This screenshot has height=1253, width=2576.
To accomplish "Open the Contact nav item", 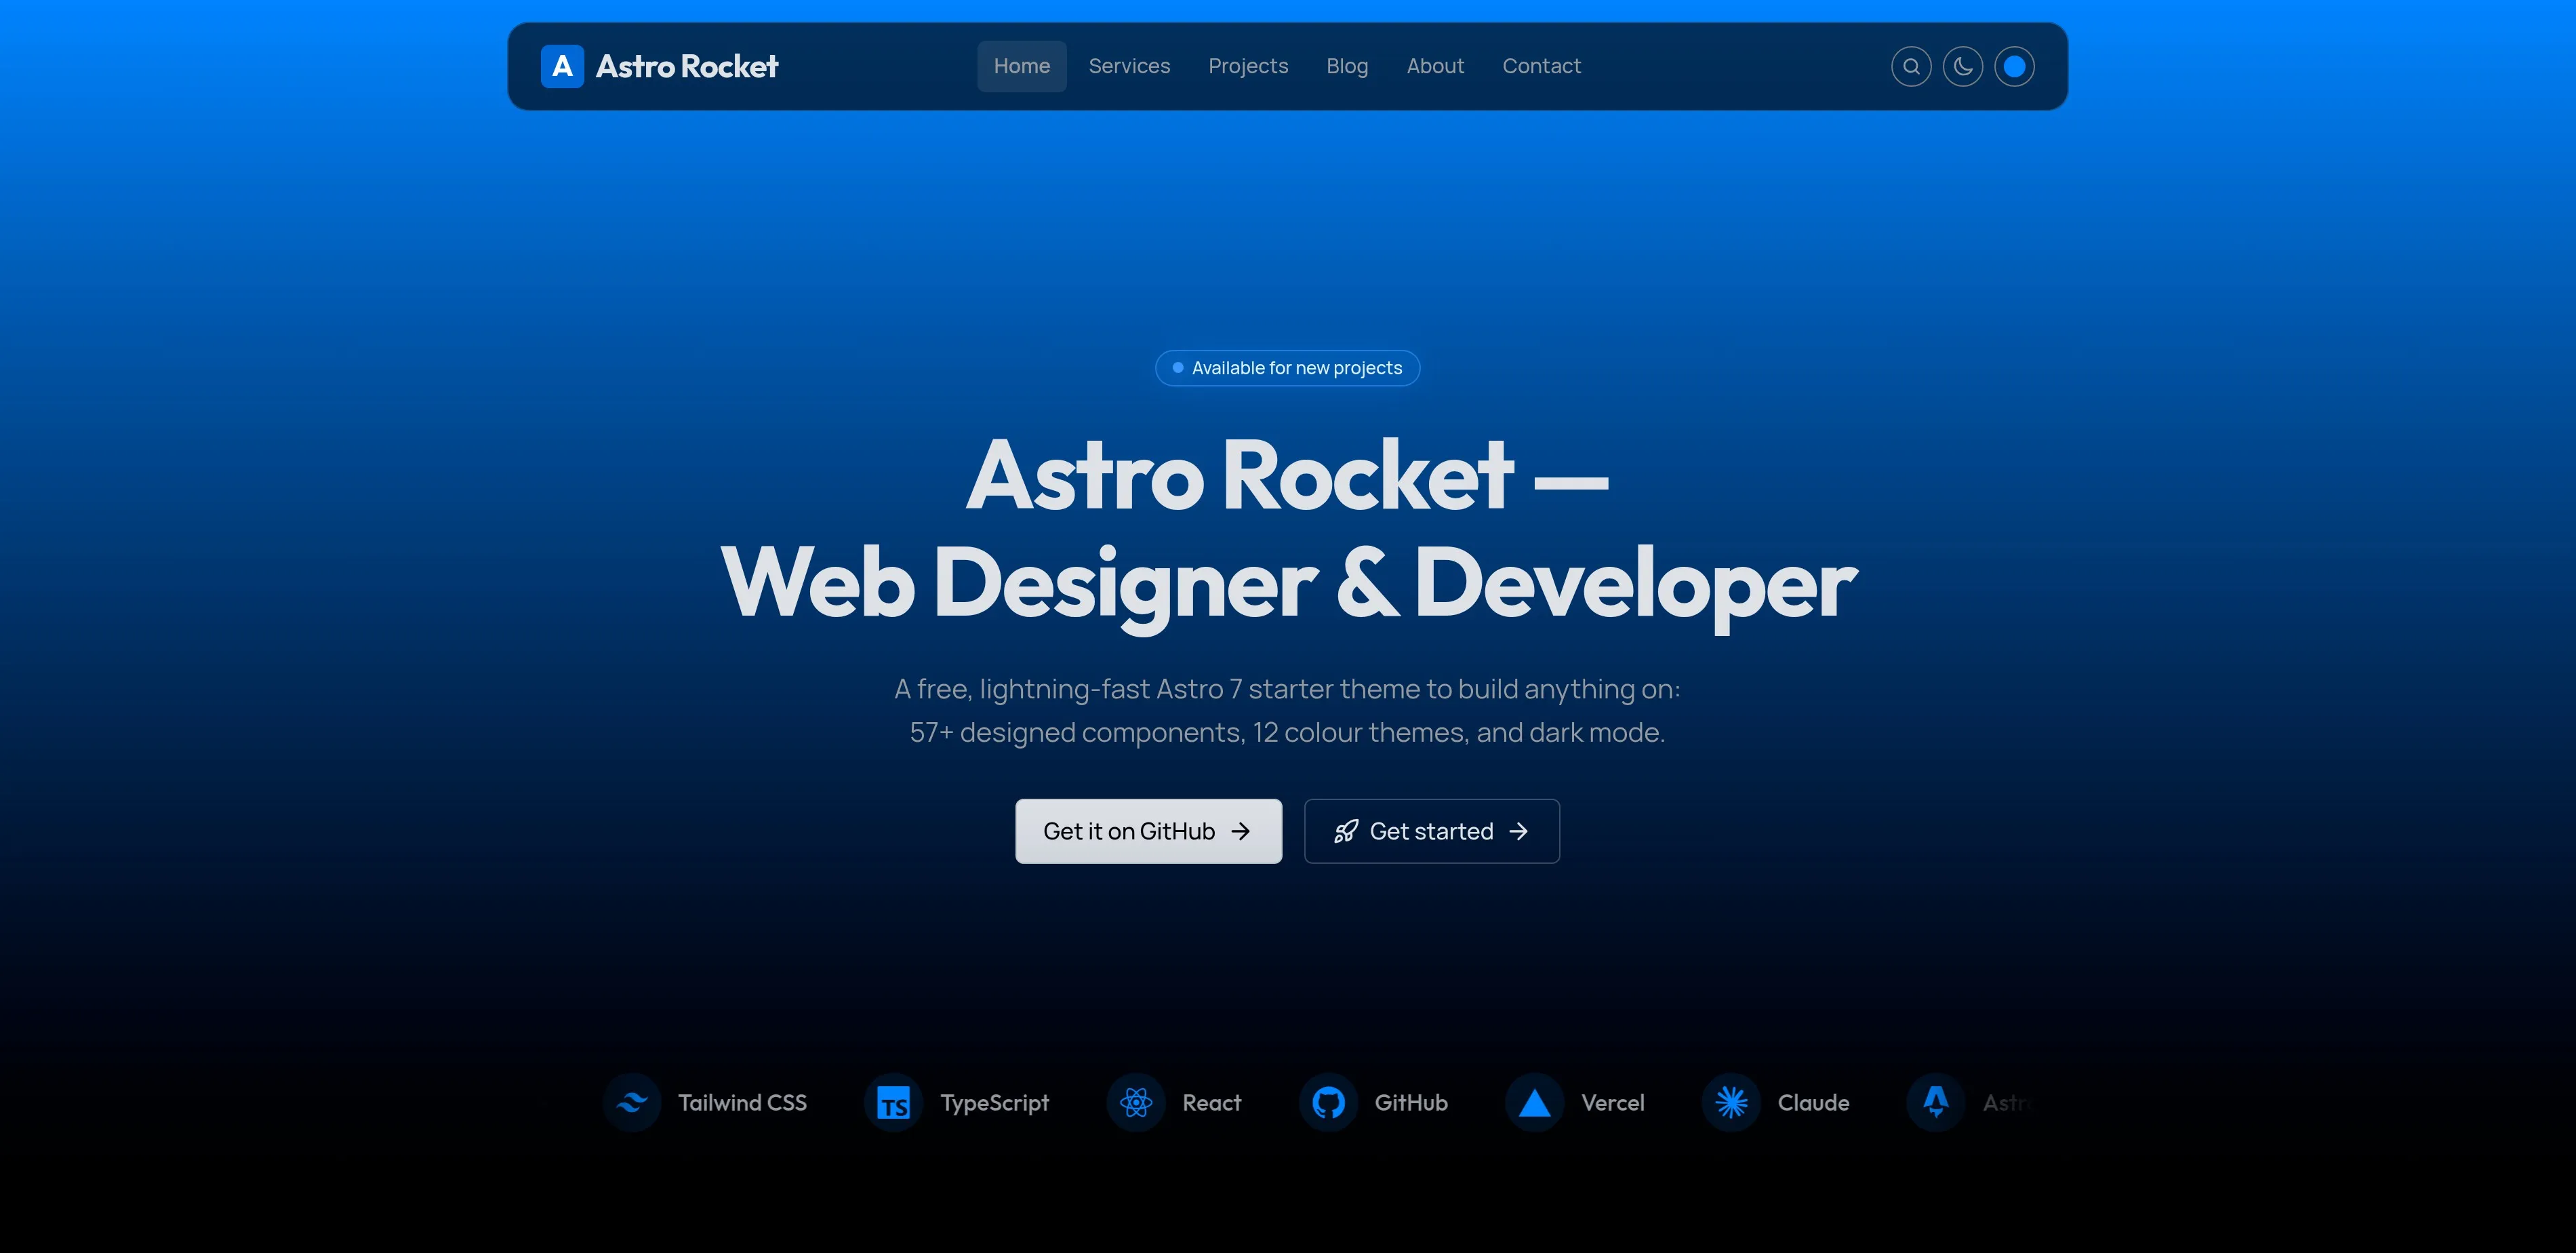I will [1541, 66].
